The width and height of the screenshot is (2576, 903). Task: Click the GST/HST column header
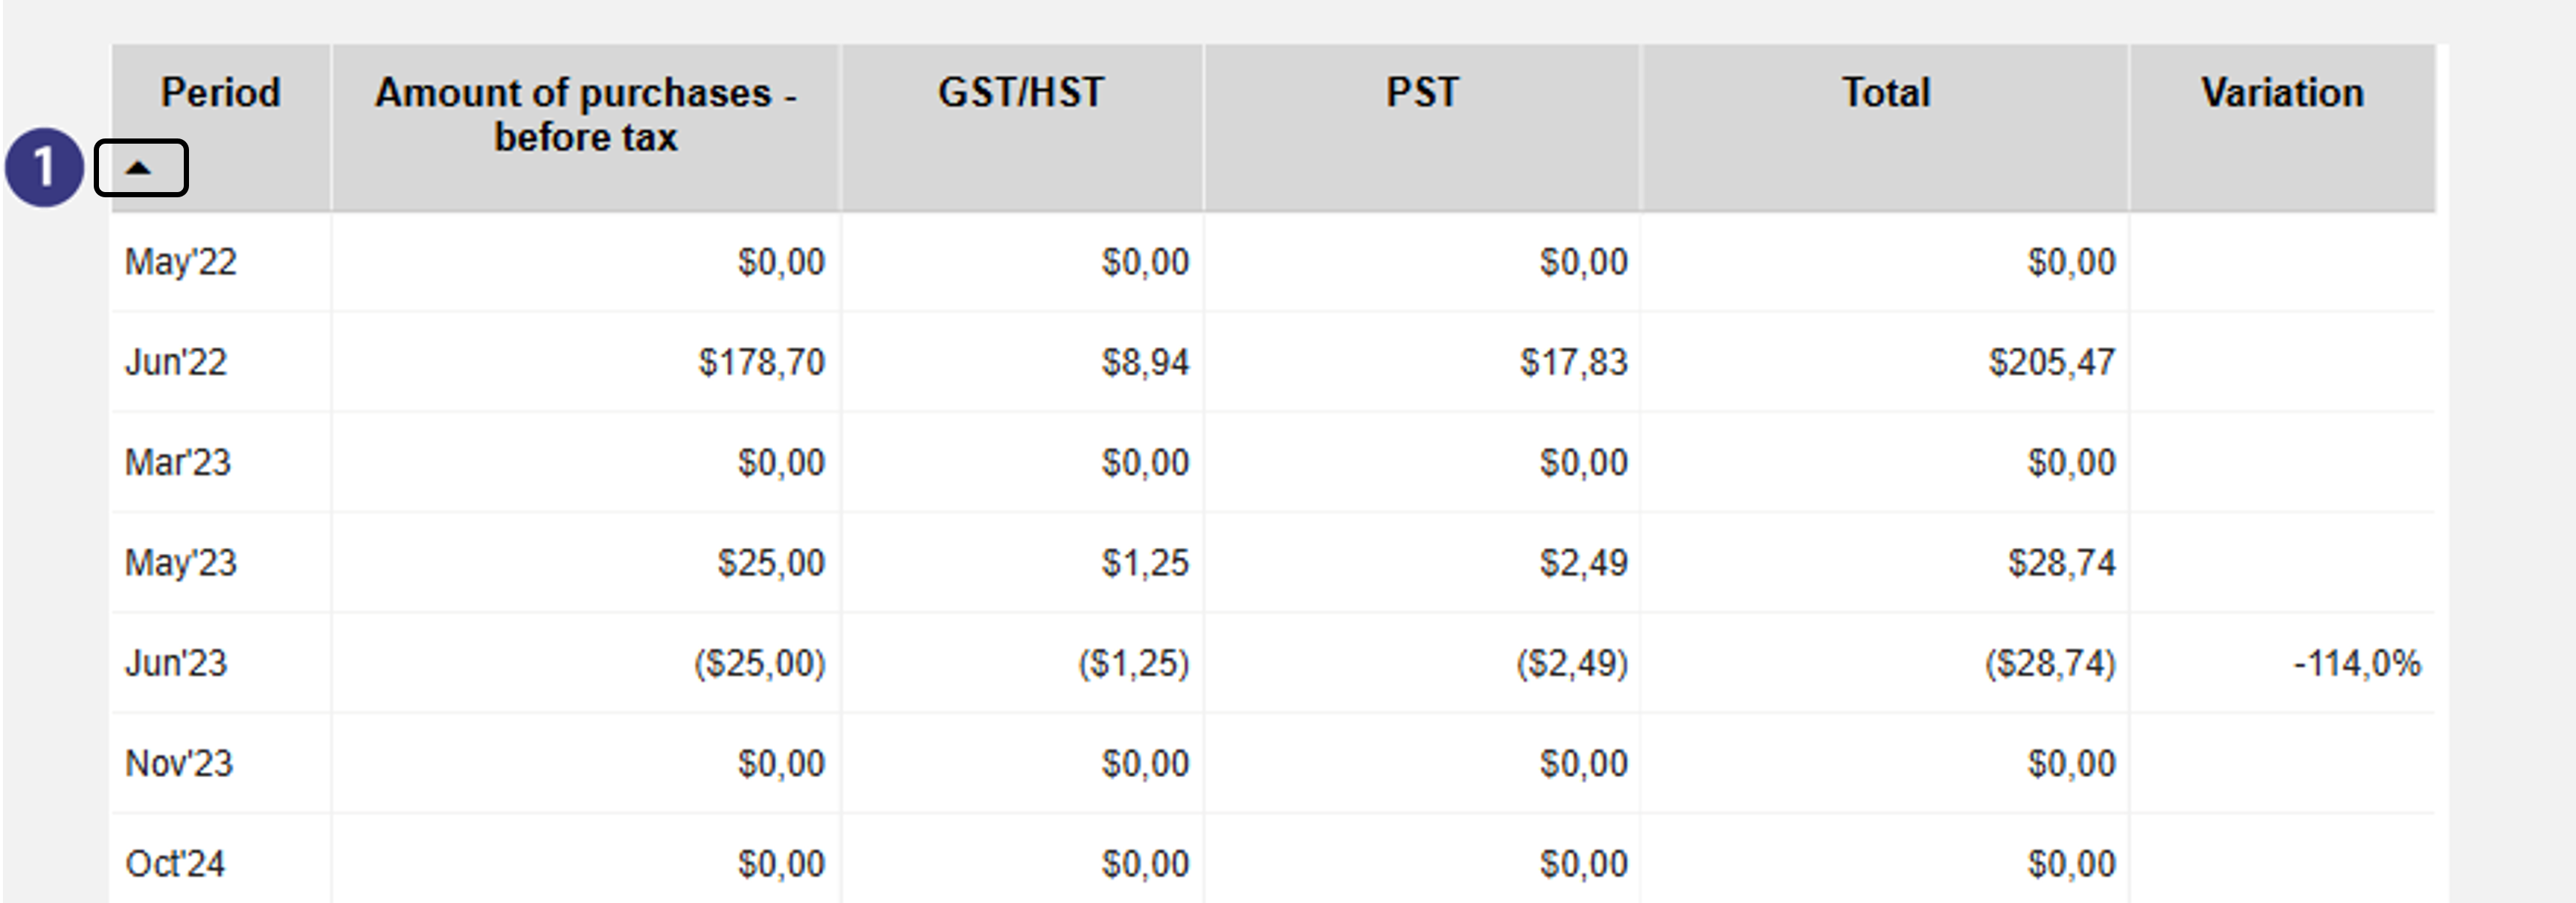coord(1022,92)
